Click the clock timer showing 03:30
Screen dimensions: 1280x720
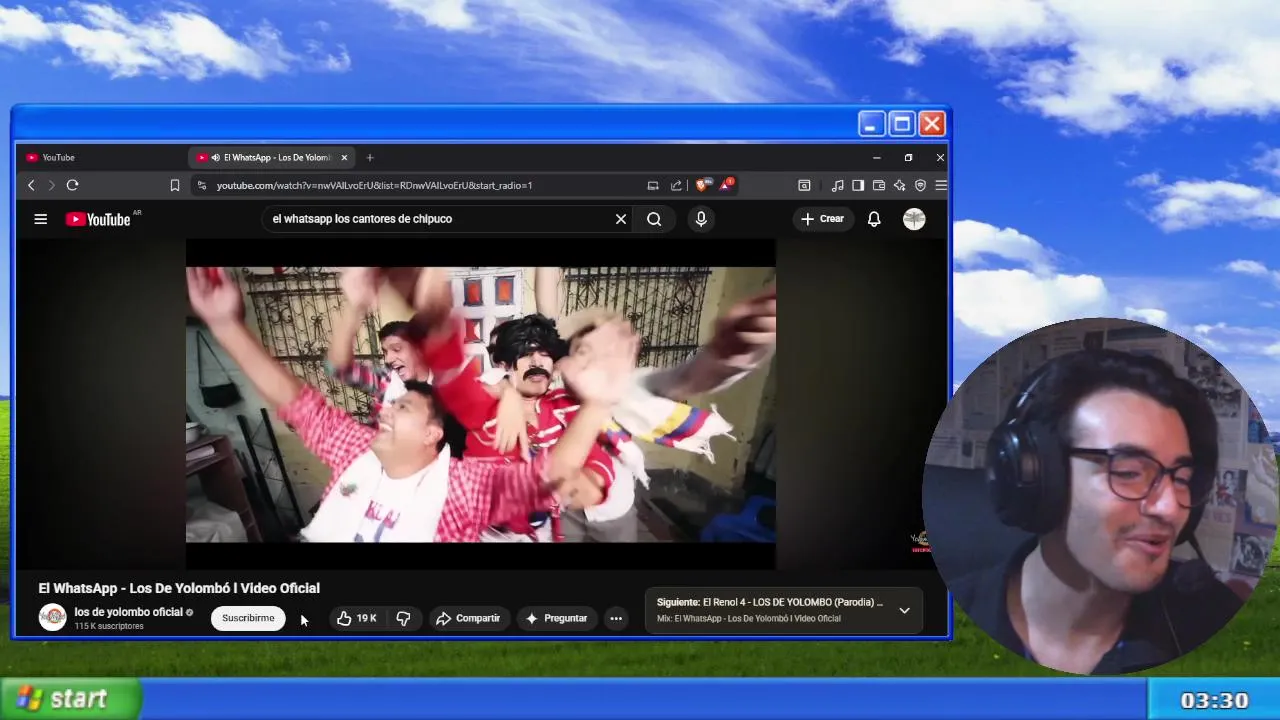(1214, 701)
